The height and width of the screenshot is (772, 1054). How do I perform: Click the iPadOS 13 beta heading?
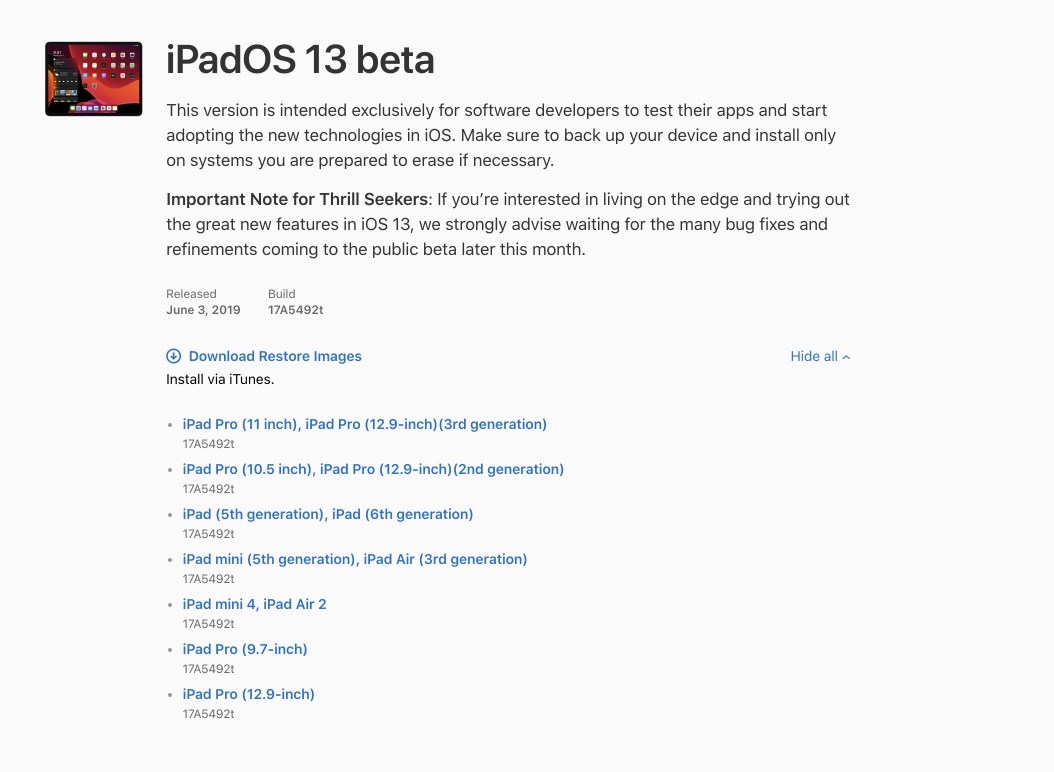pyautogui.click(x=300, y=60)
